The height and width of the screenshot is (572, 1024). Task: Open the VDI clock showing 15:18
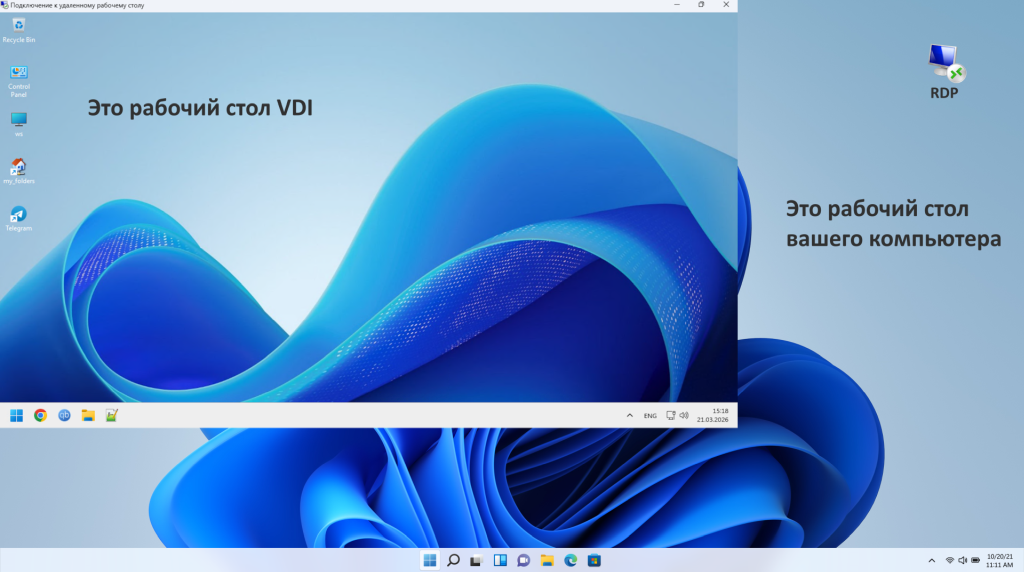coord(719,415)
